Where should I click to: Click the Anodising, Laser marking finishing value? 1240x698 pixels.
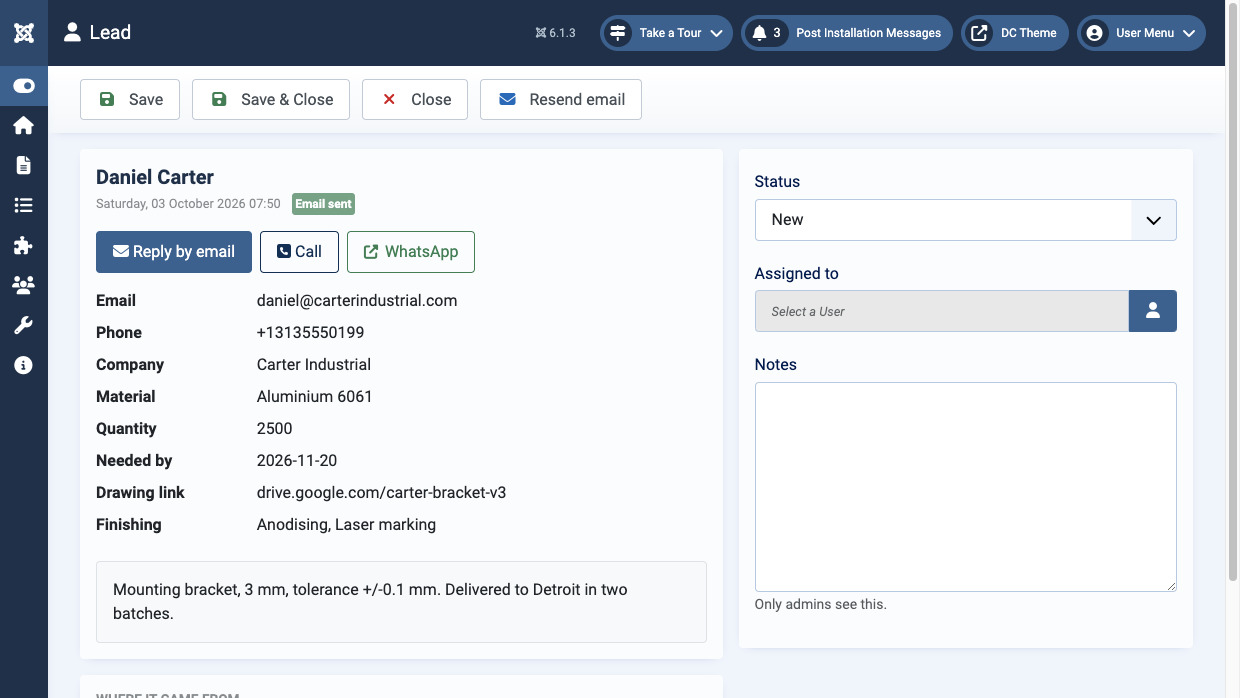[347, 525]
